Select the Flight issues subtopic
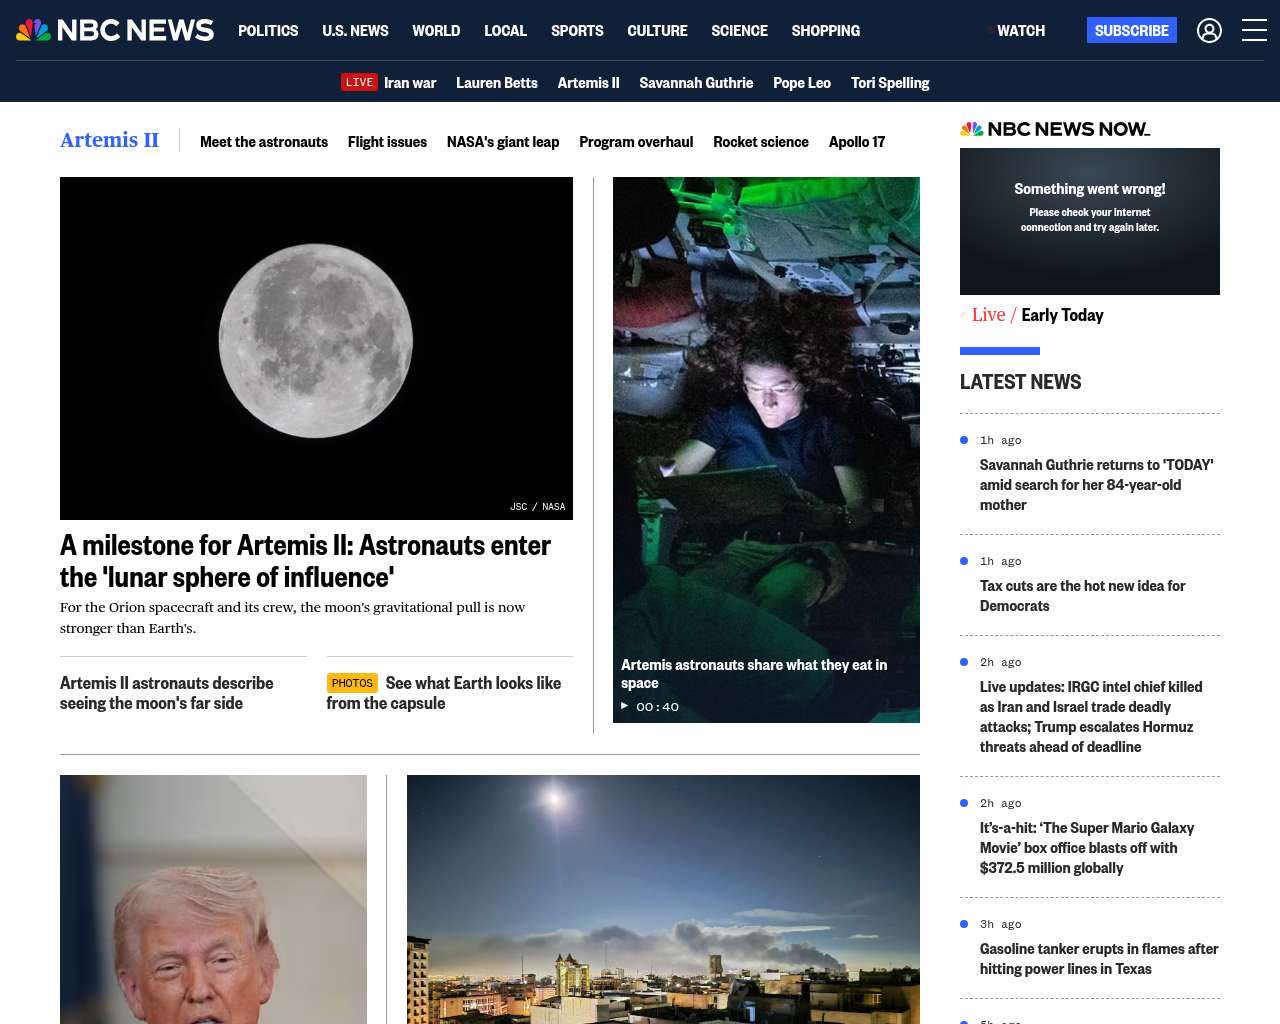This screenshot has height=1024, width=1280. 387,142
